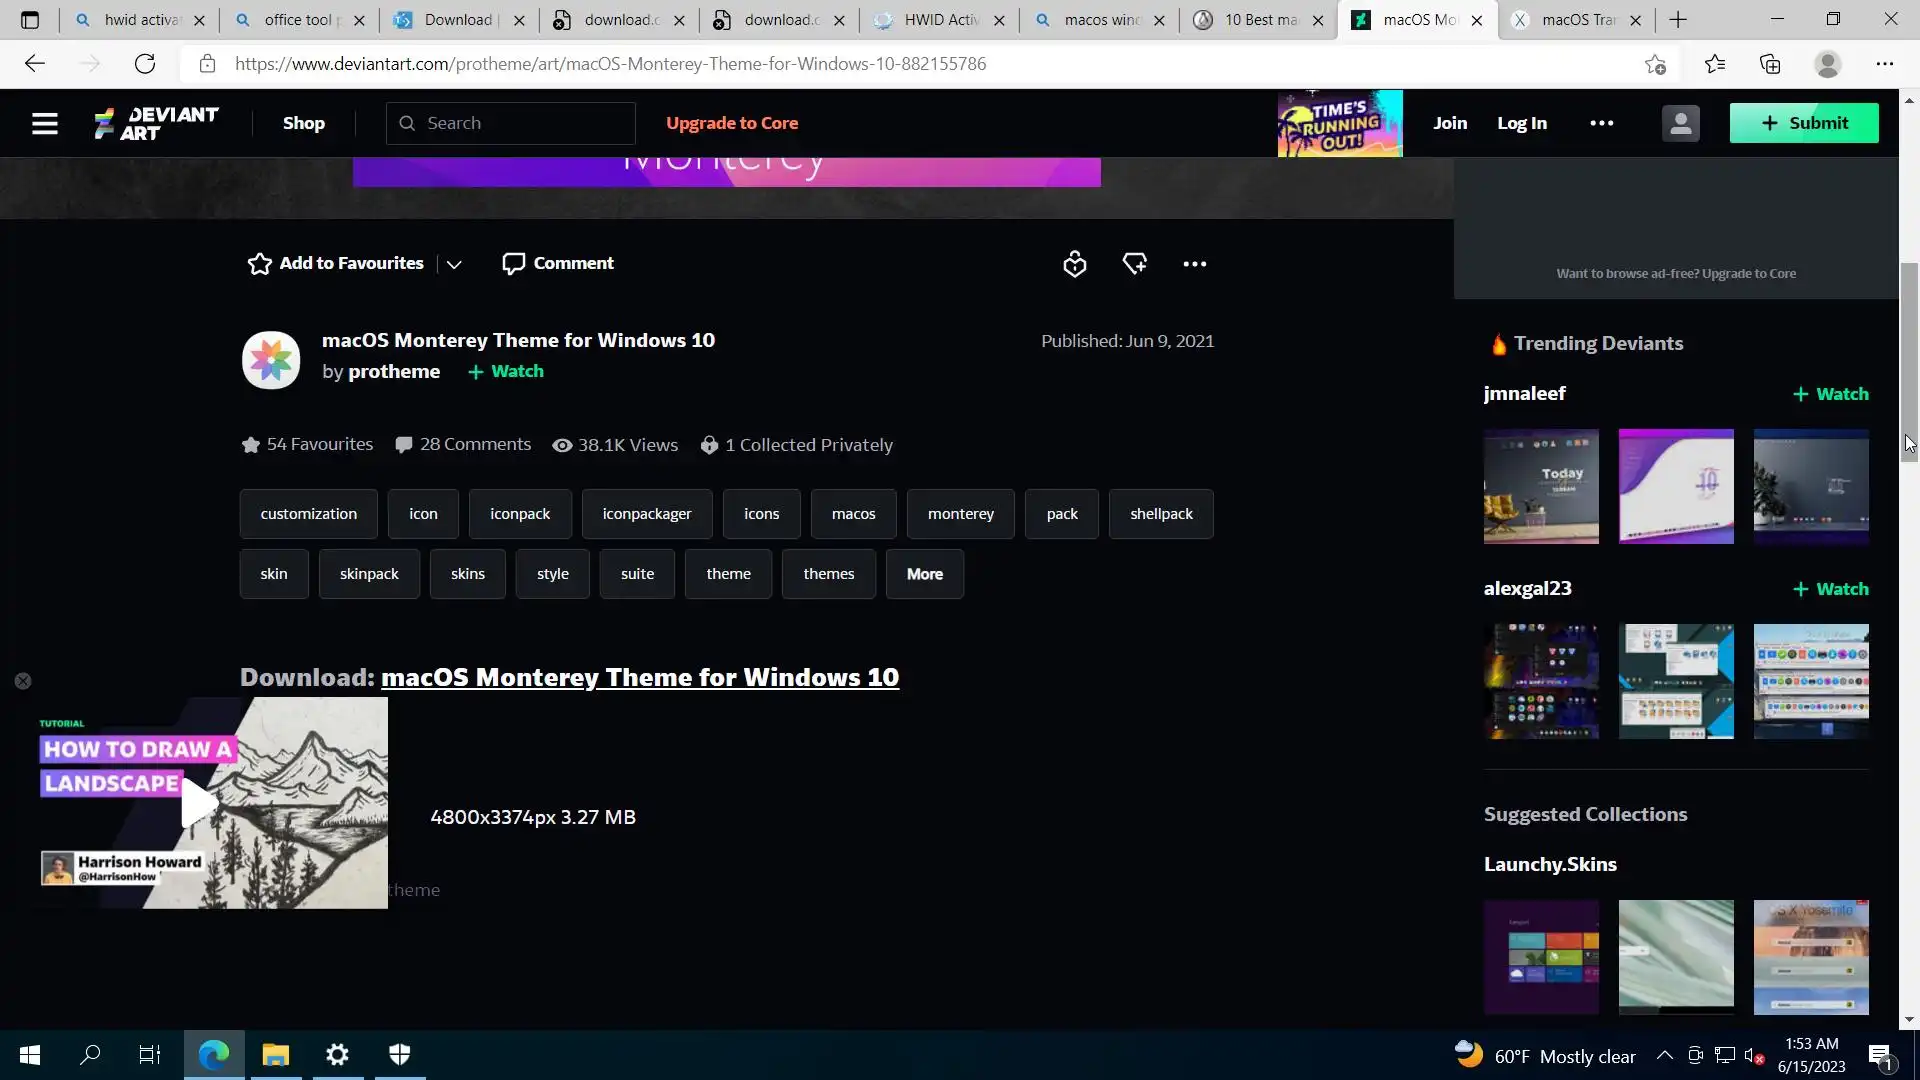Click the give points diamond icon
The image size is (1920, 1080).
pyautogui.click(x=1134, y=264)
